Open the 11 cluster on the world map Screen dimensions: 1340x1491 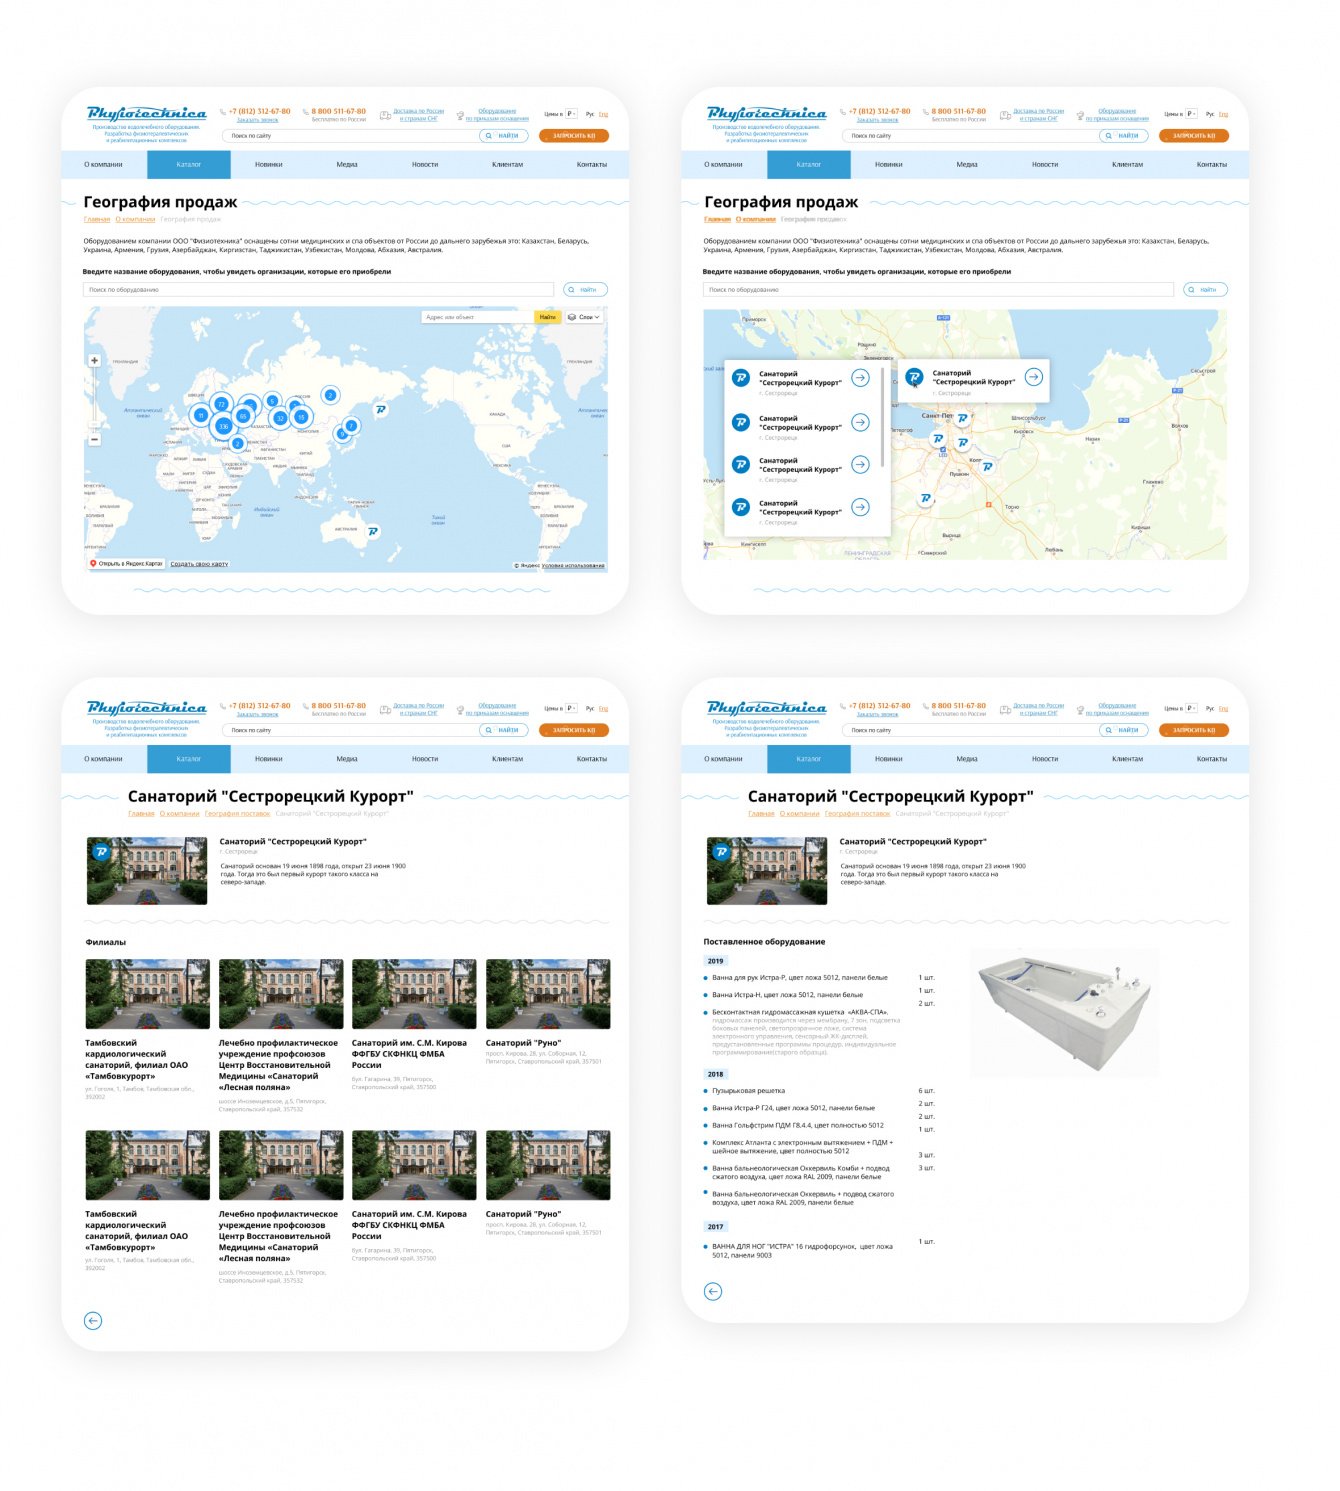pyautogui.click(x=200, y=415)
